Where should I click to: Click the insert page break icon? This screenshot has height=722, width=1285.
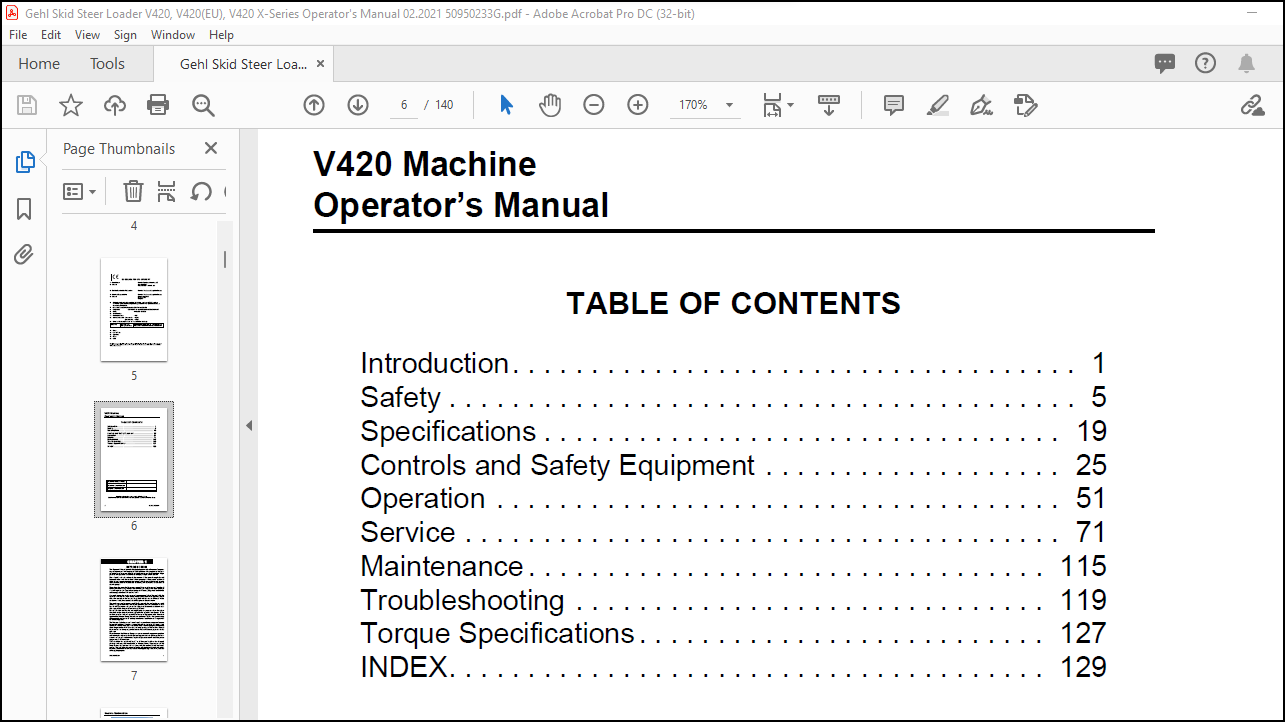[x=166, y=191]
